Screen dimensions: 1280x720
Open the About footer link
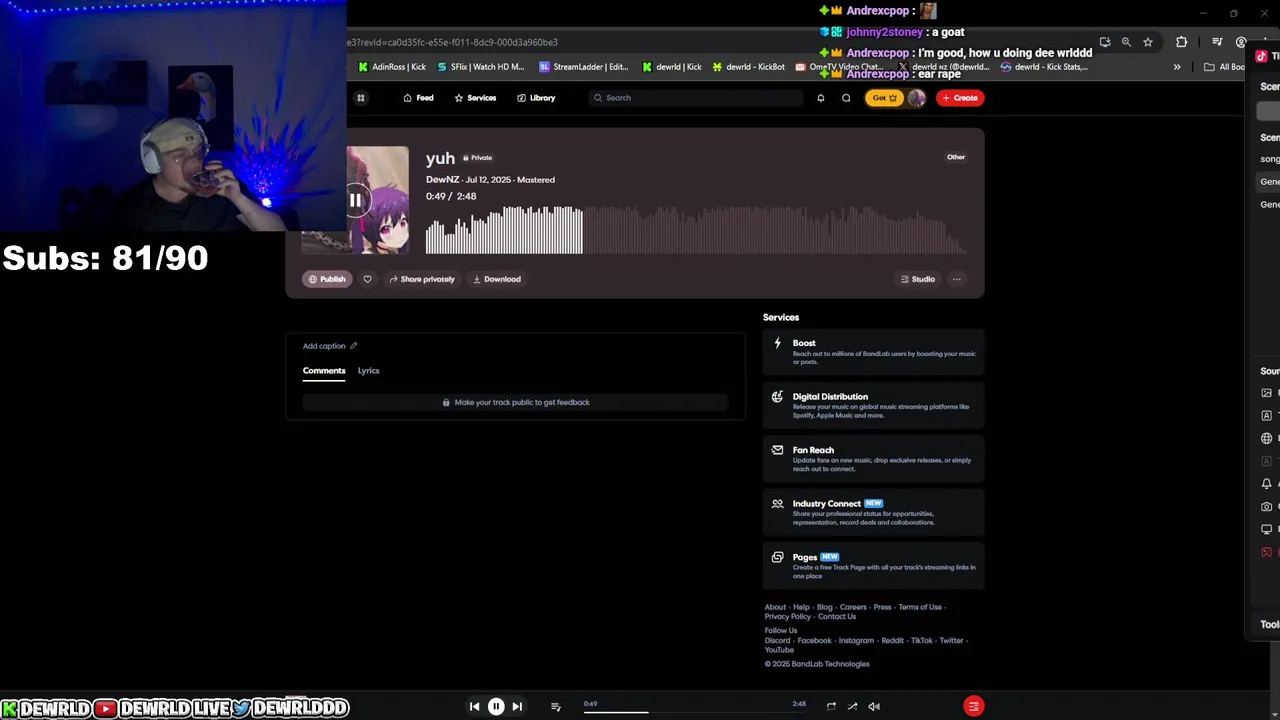coord(775,607)
